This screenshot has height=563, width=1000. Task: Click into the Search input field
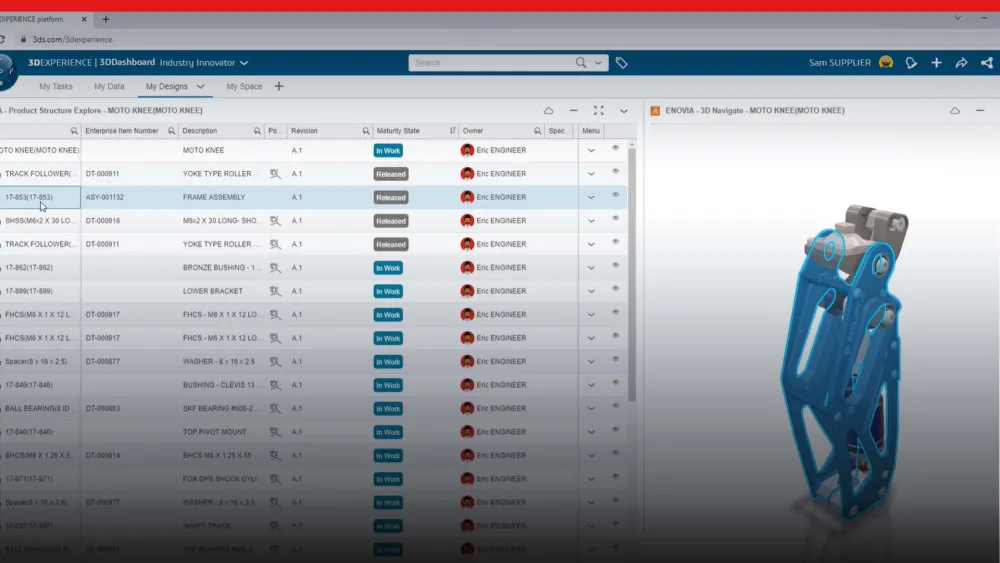[x=492, y=62]
